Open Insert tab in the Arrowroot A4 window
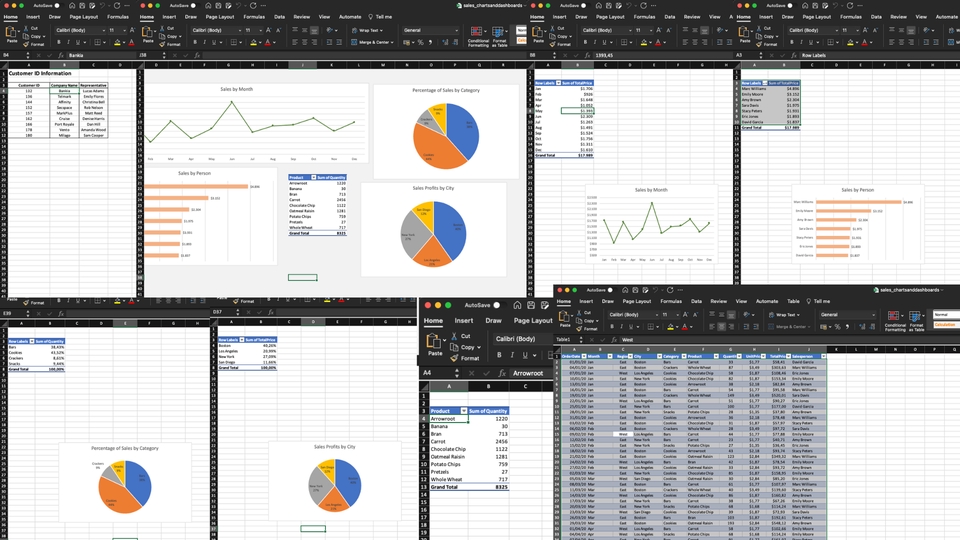The image size is (960, 540). (463, 320)
